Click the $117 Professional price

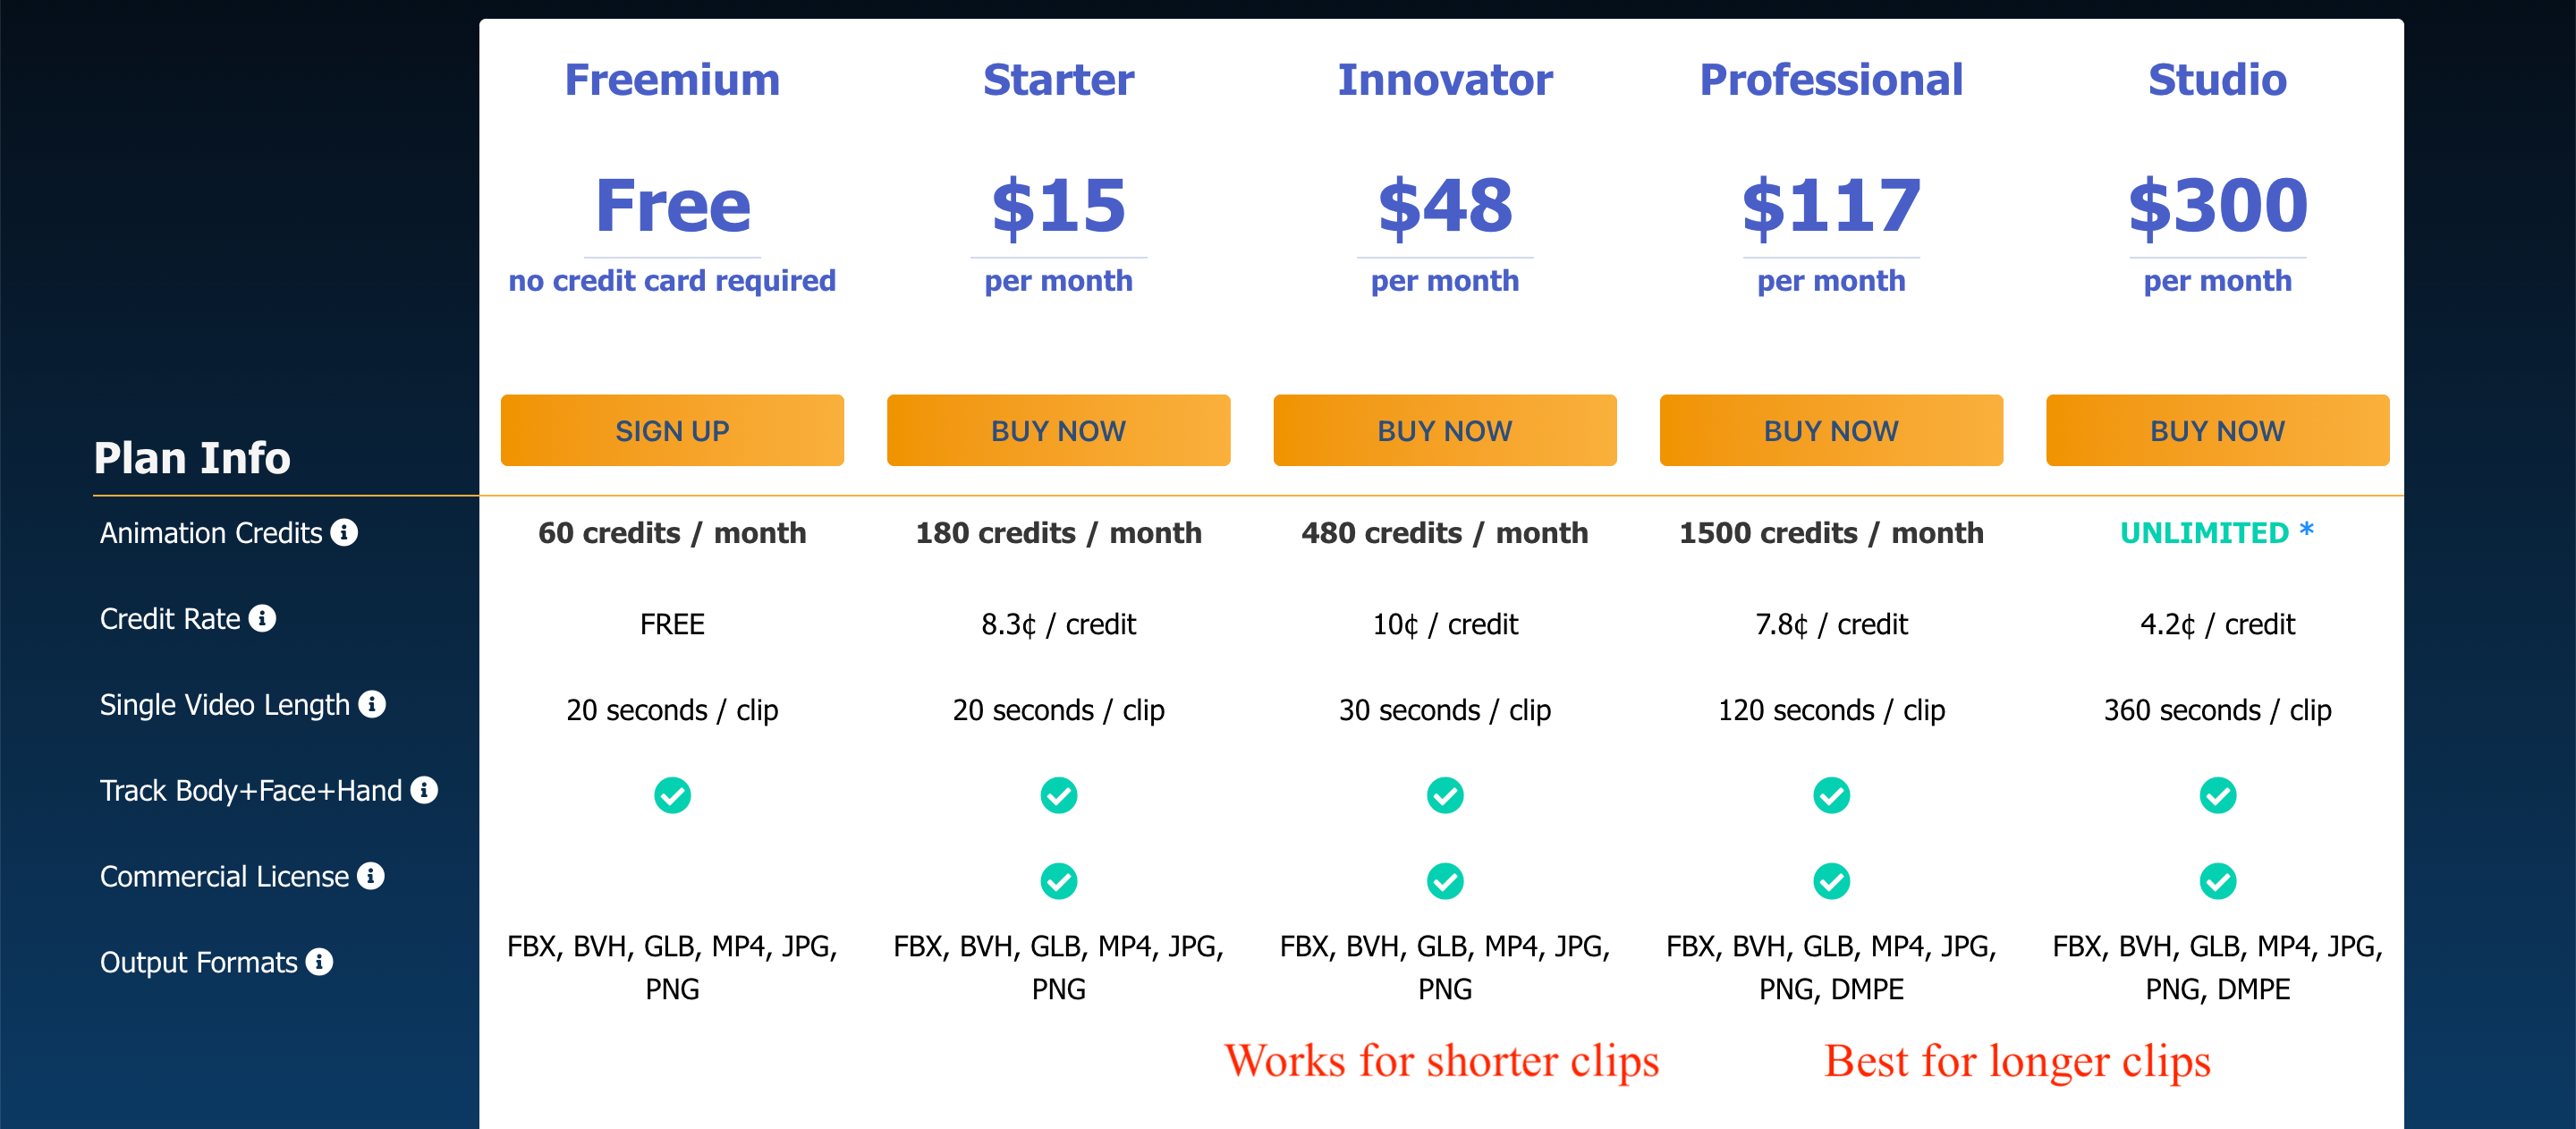tap(1832, 206)
